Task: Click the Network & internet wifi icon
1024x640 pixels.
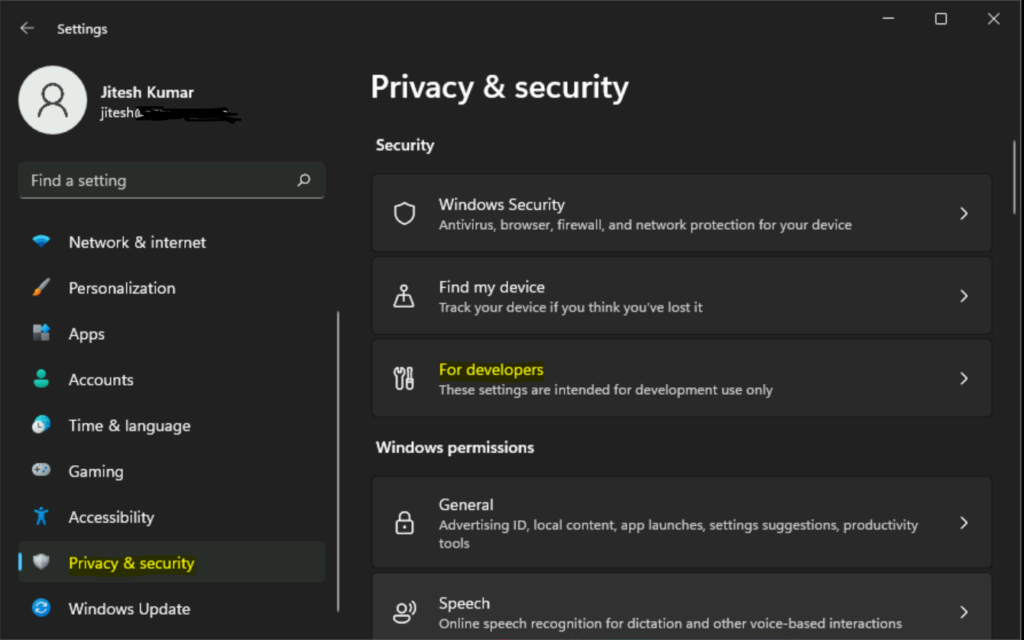Action: click(x=41, y=242)
